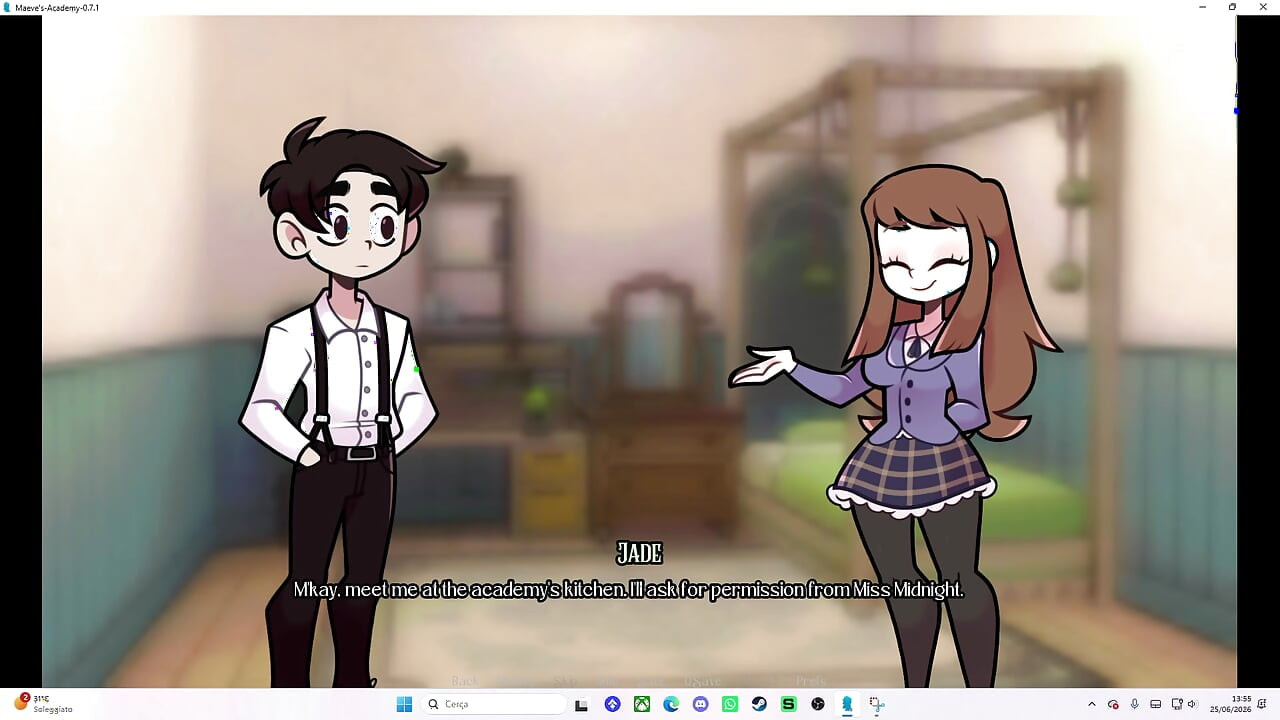This screenshot has width=1280, height=720.
Task: Click the Q.Save quick menu button
Action: click(x=702, y=681)
